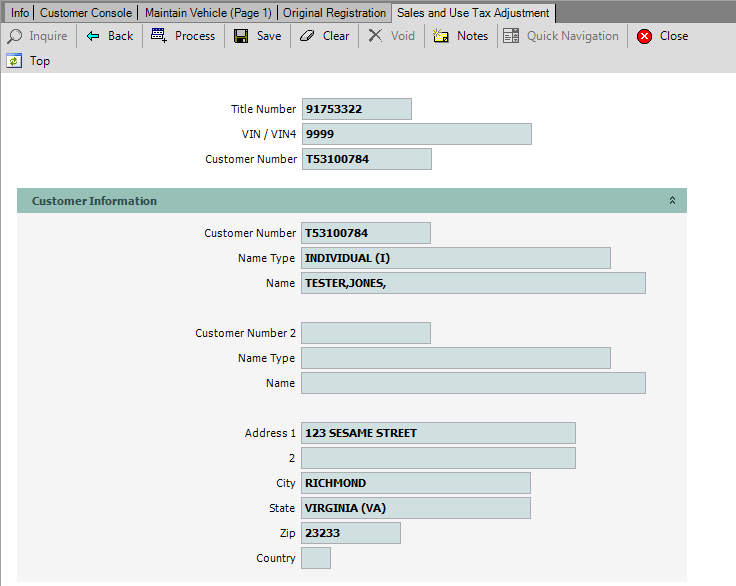Open the Customer Console tab
This screenshot has width=736, height=586.
point(86,13)
